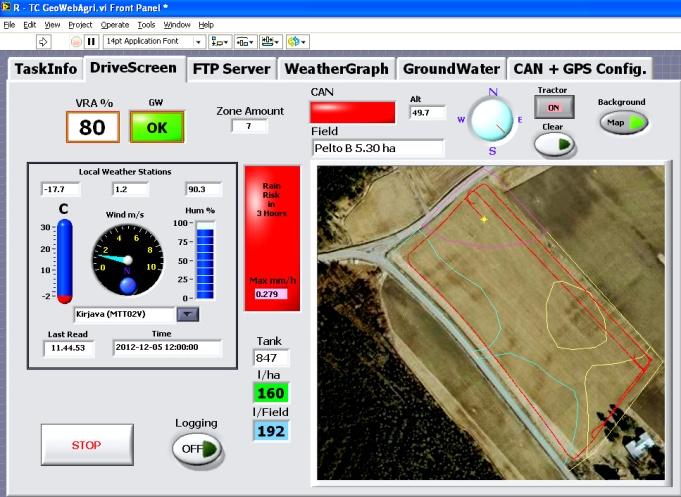
Task: Click the Time field 2012-12-05 12:00:00
Action: point(167,348)
